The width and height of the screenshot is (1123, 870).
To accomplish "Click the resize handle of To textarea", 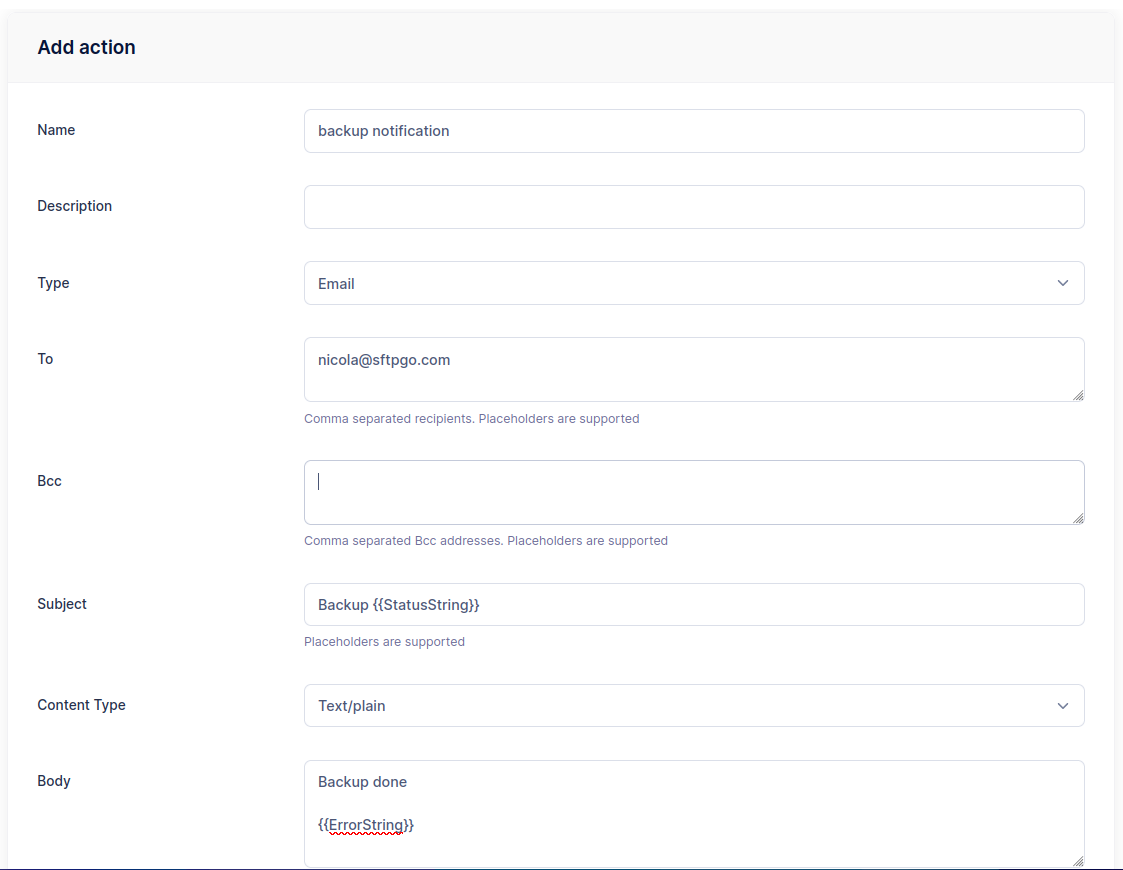I will click(x=1077, y=395).
